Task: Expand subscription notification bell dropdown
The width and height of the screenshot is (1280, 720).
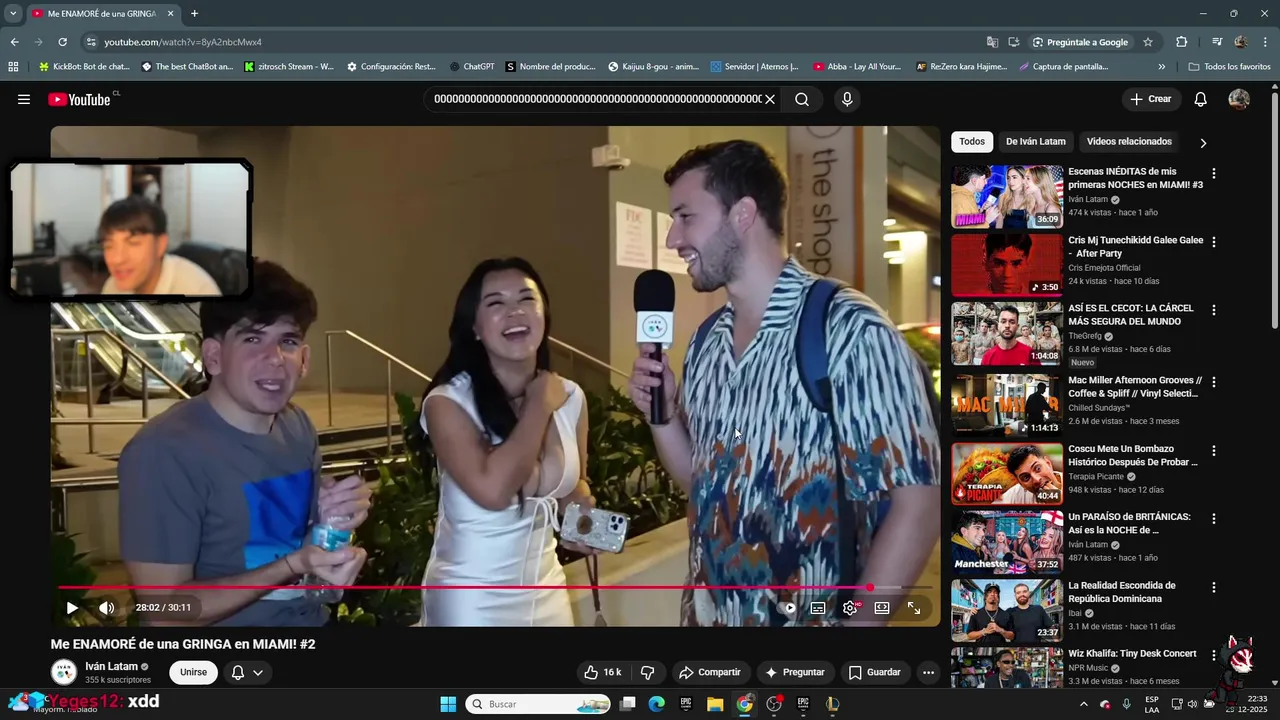Action: point(247,672)
